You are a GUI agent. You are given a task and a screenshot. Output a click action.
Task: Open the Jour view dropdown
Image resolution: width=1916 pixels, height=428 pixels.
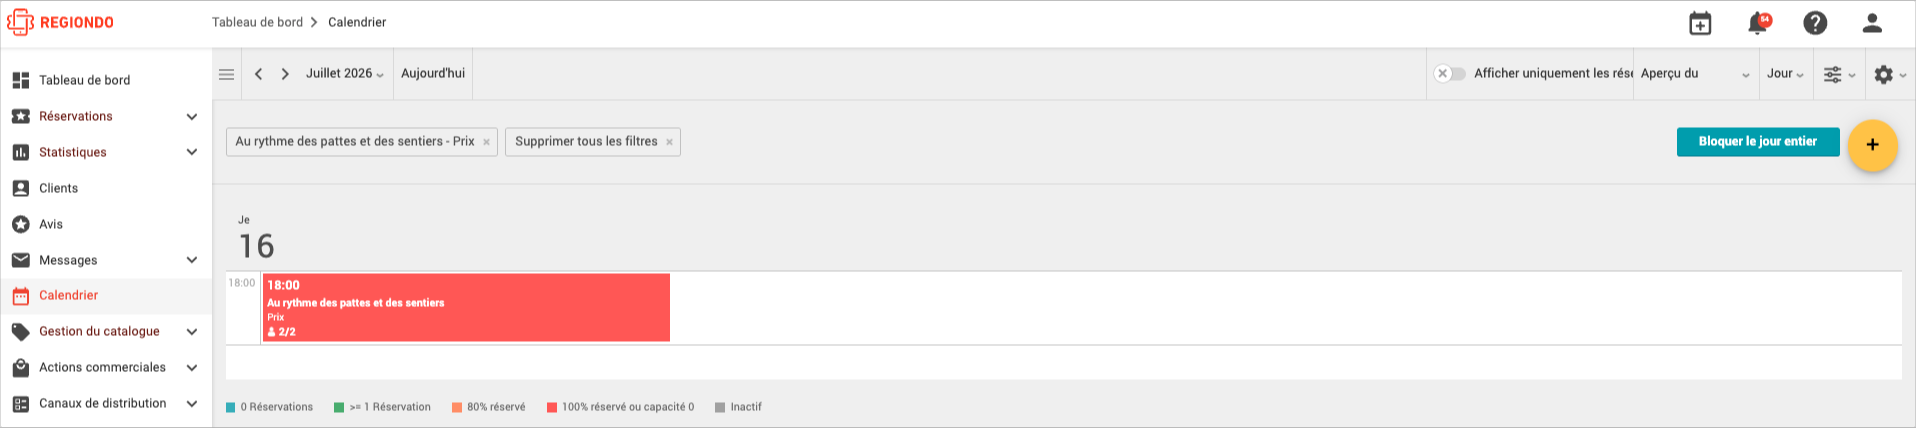click(1785, 74)
